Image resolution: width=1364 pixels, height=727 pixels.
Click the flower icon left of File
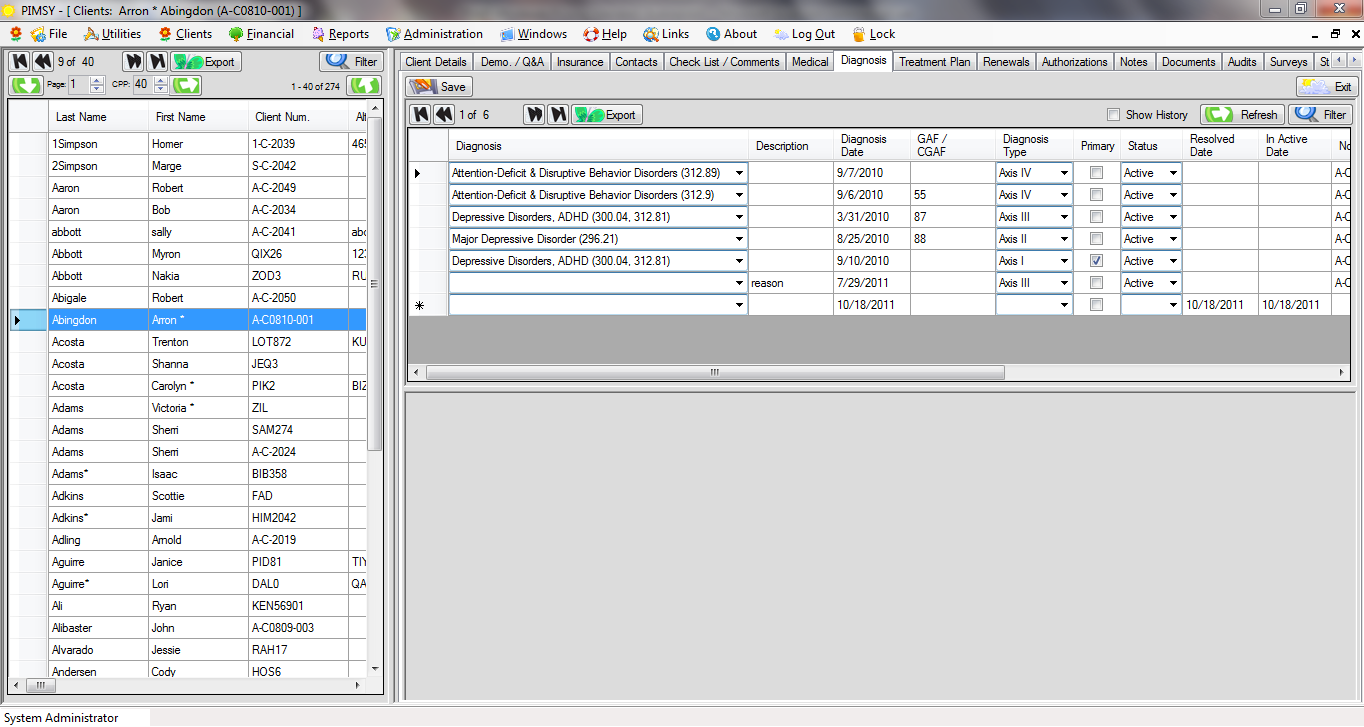coord(16,33)
